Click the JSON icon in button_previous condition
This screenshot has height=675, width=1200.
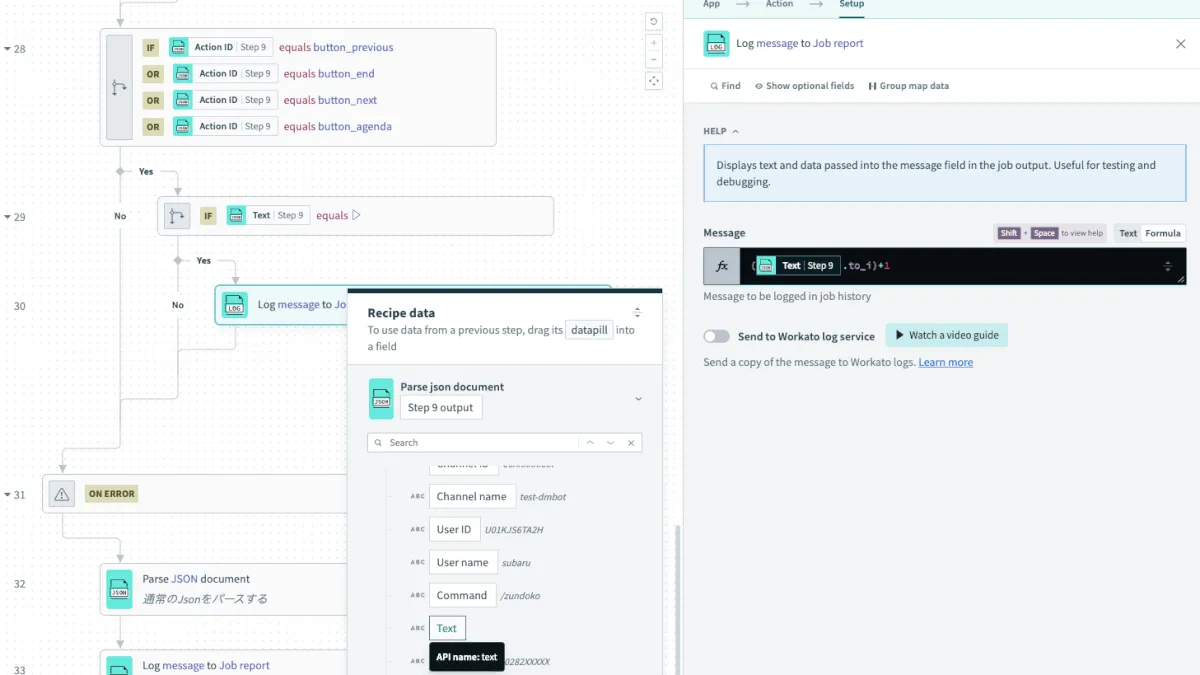[178, 47]
